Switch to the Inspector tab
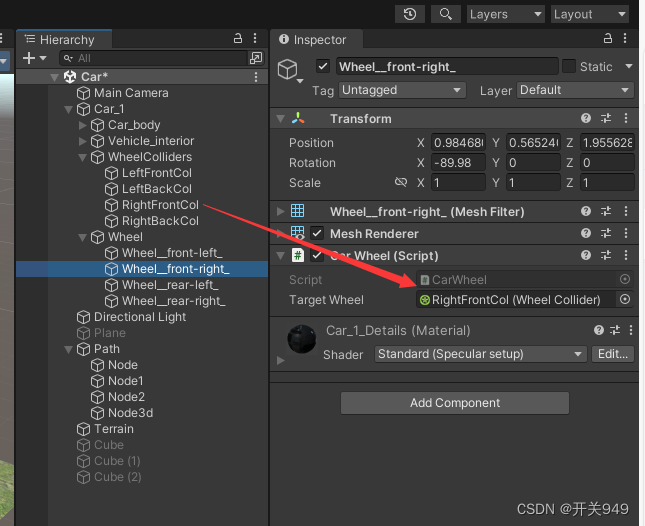The width and height of the screenshot is (645, 526). (317, 39)
